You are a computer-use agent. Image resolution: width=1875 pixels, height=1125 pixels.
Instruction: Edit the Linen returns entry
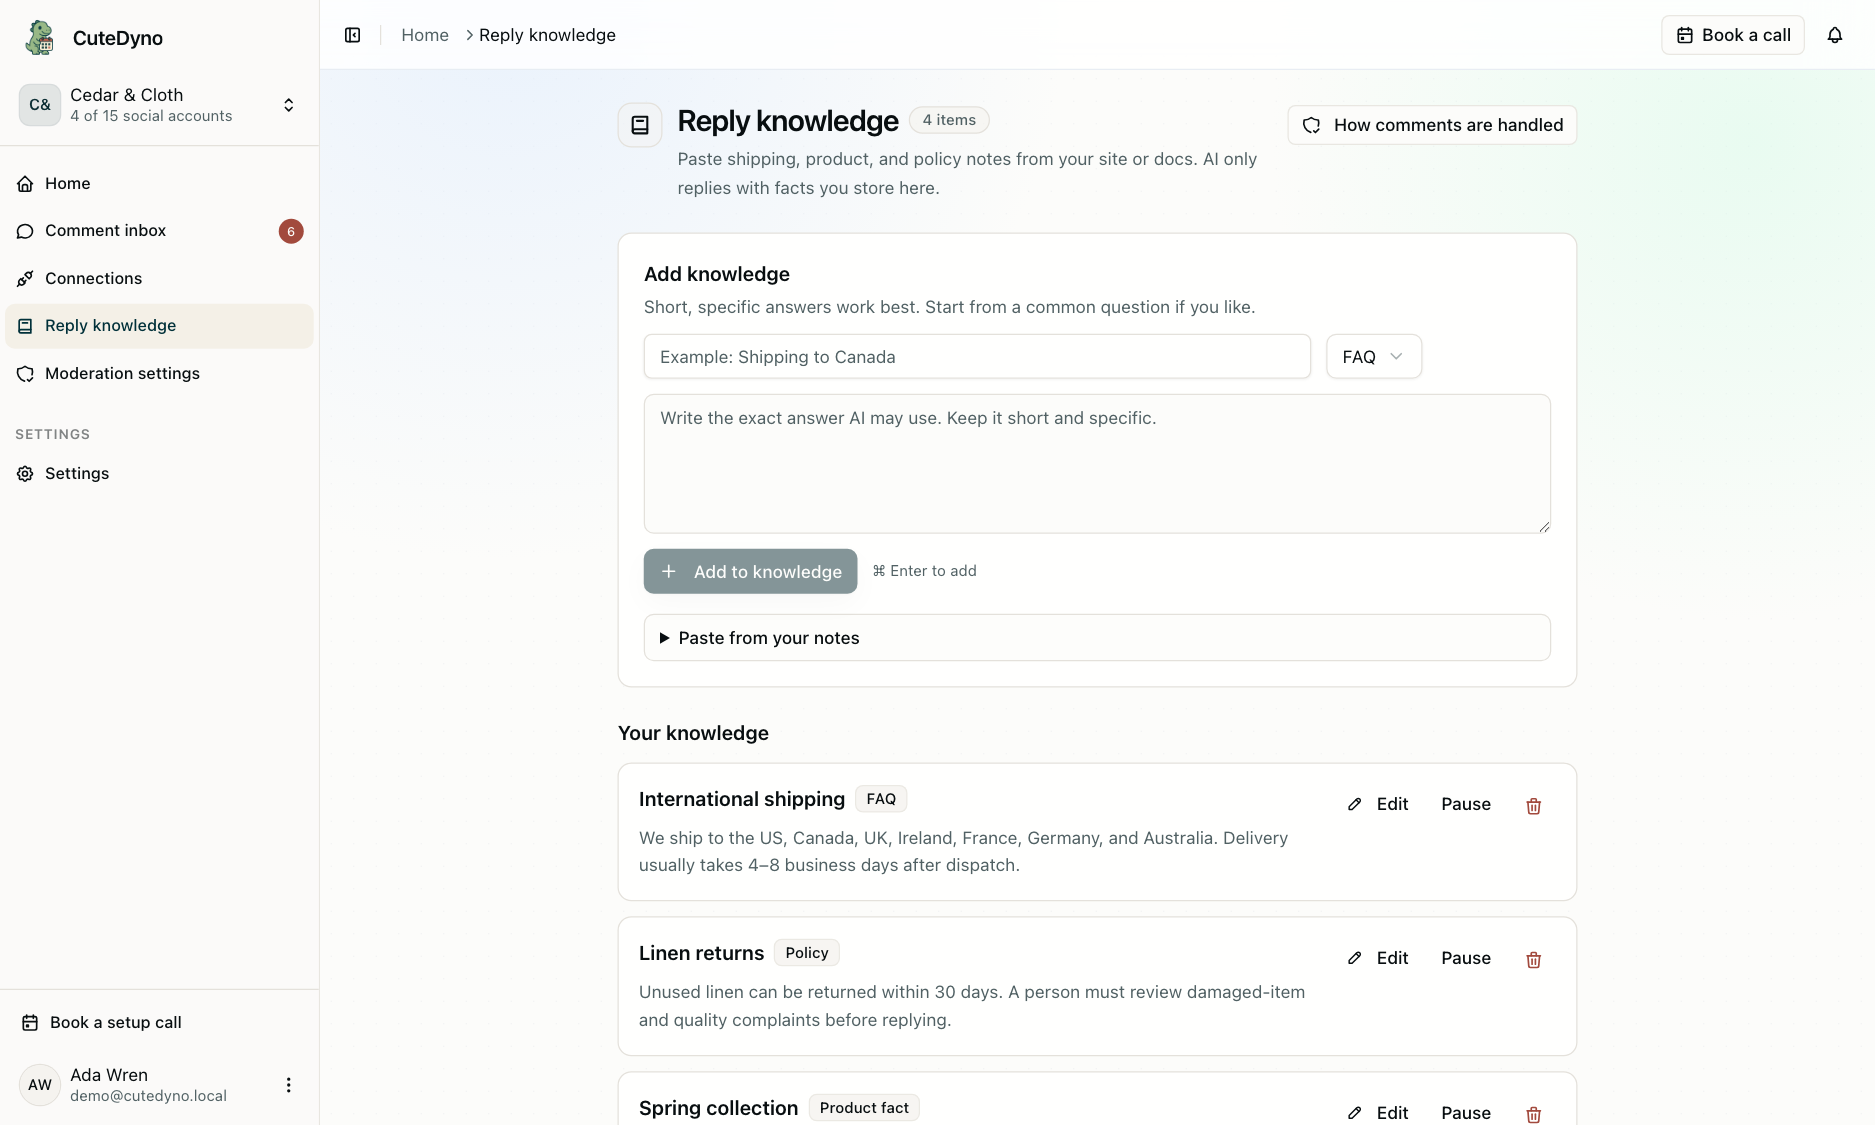pyautogui.click(x=1378, y=958)
